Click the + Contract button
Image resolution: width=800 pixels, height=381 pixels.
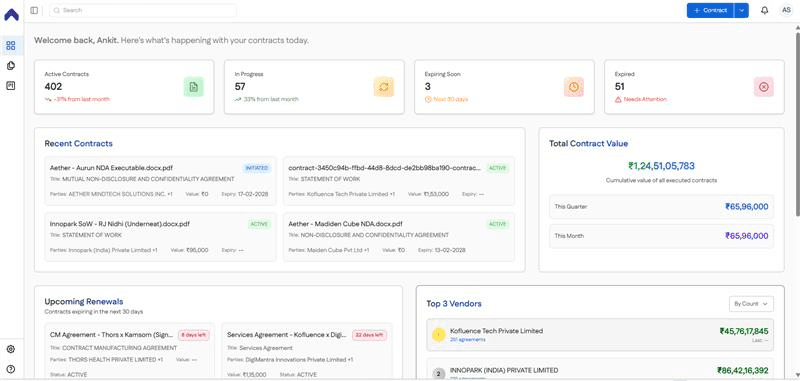pos(710,10)
